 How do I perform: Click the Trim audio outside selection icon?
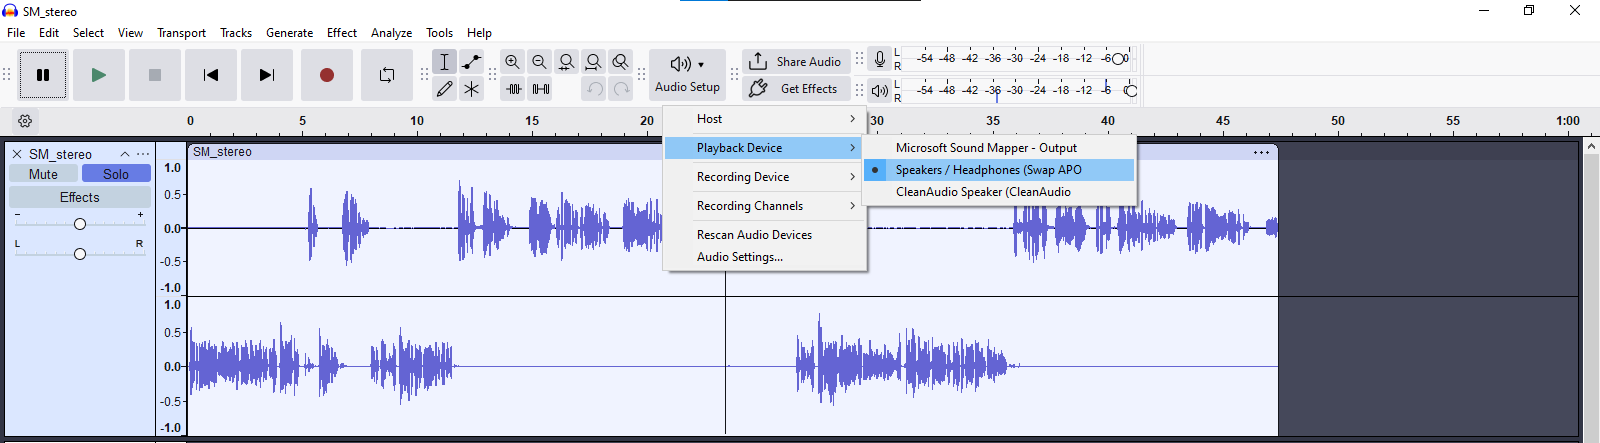click(x=514, y=89)
